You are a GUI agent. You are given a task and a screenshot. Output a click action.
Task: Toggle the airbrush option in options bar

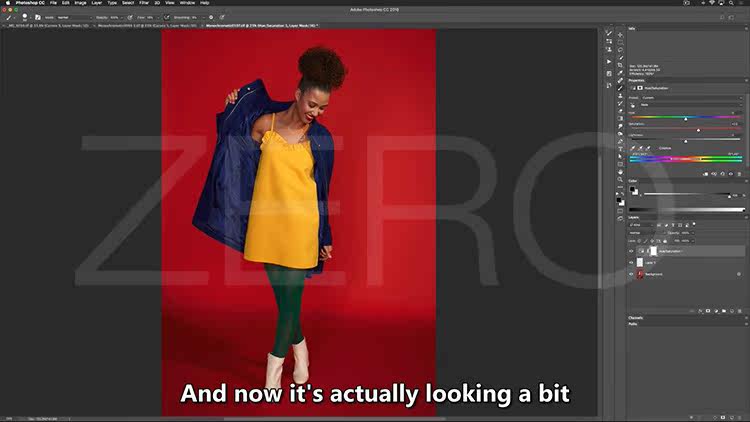click(x=166, y=17)
